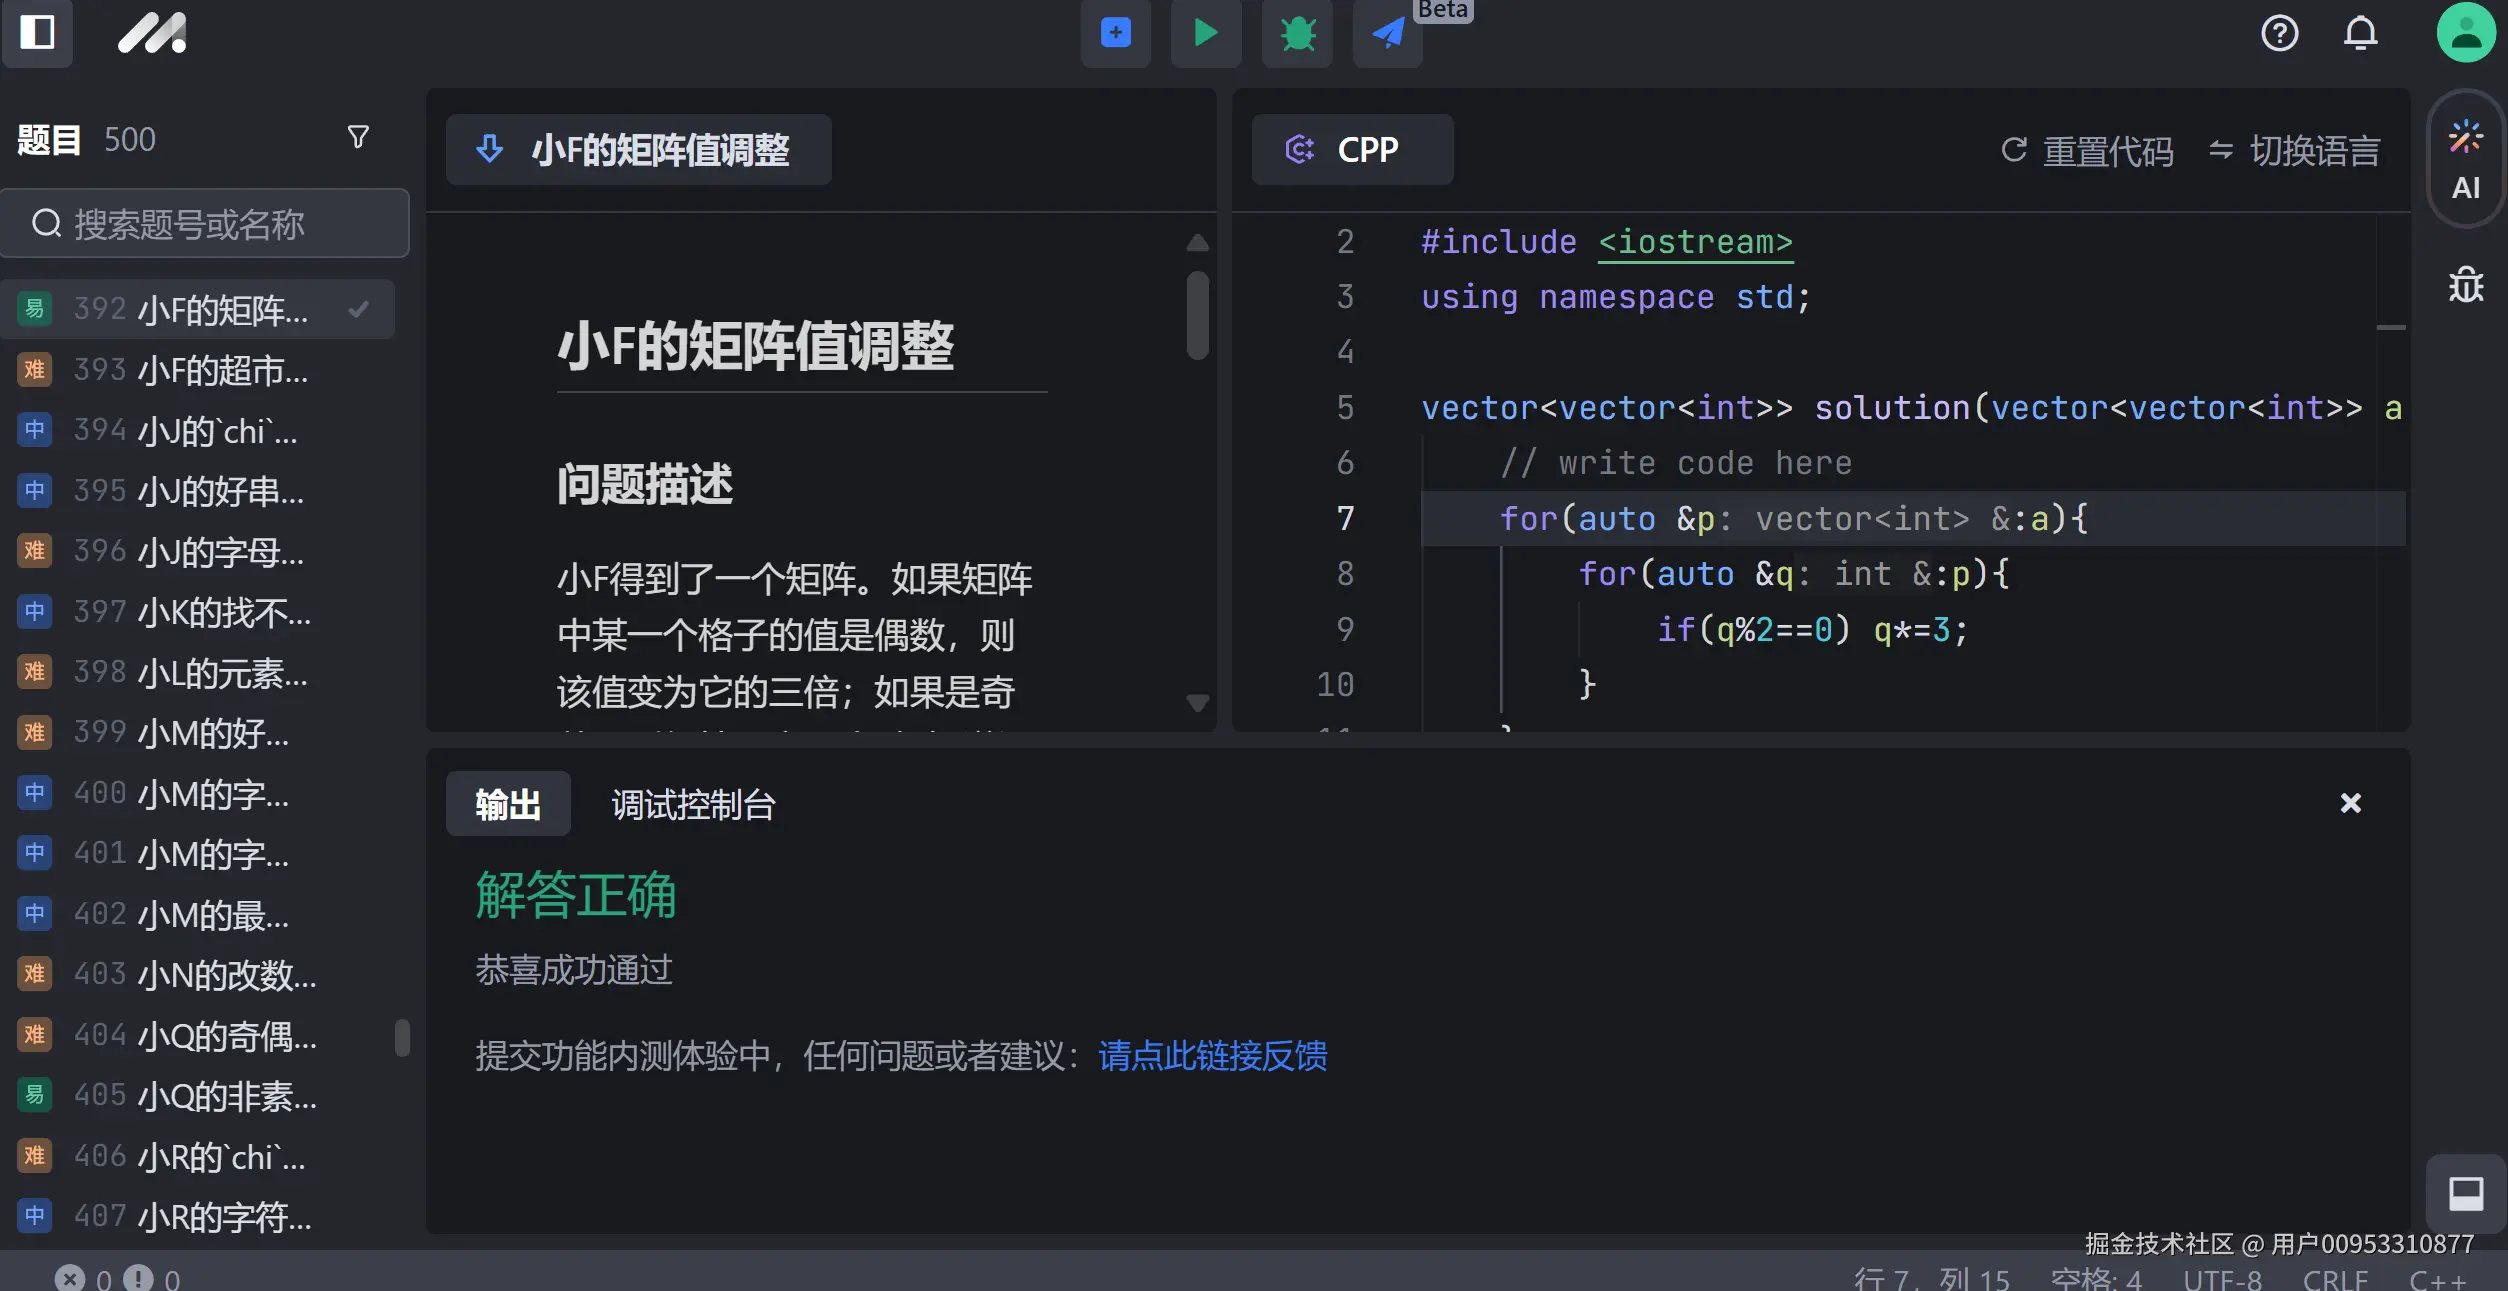Switch to the 调试控制台 tab
This screenshot has width=2508, height=1291.
693,804
